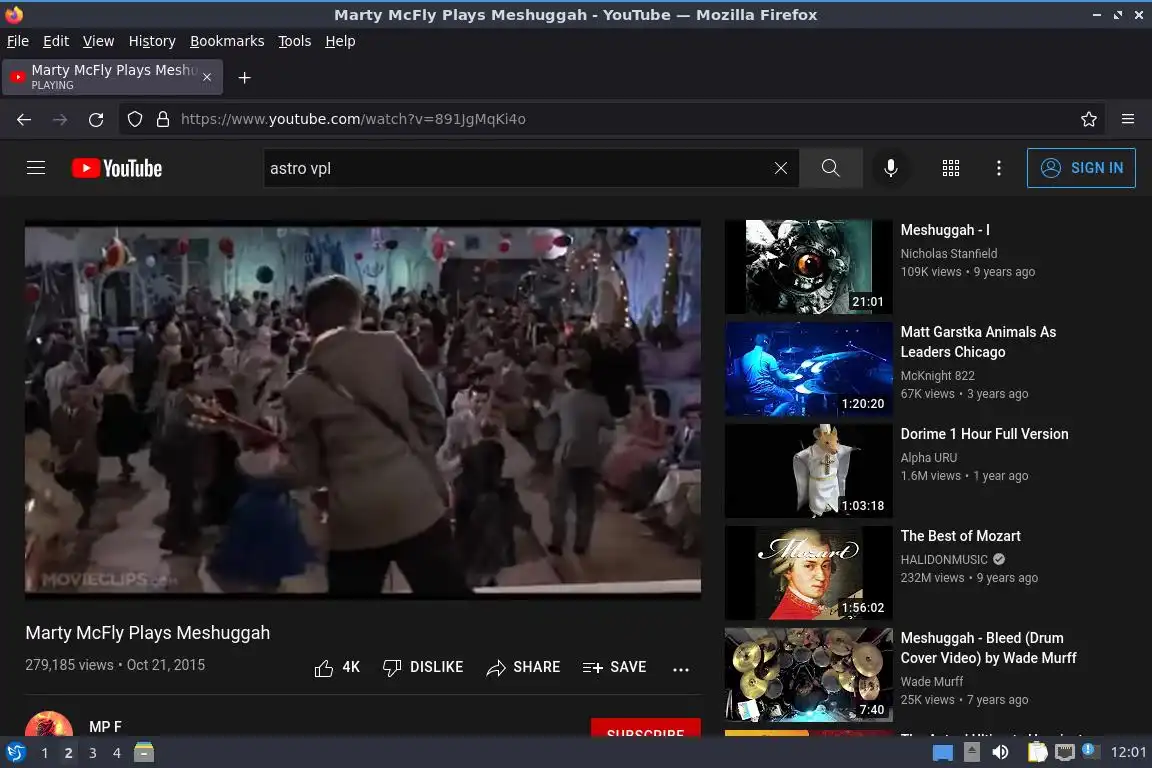Open the Alpha URU channel name

point(929,457)
